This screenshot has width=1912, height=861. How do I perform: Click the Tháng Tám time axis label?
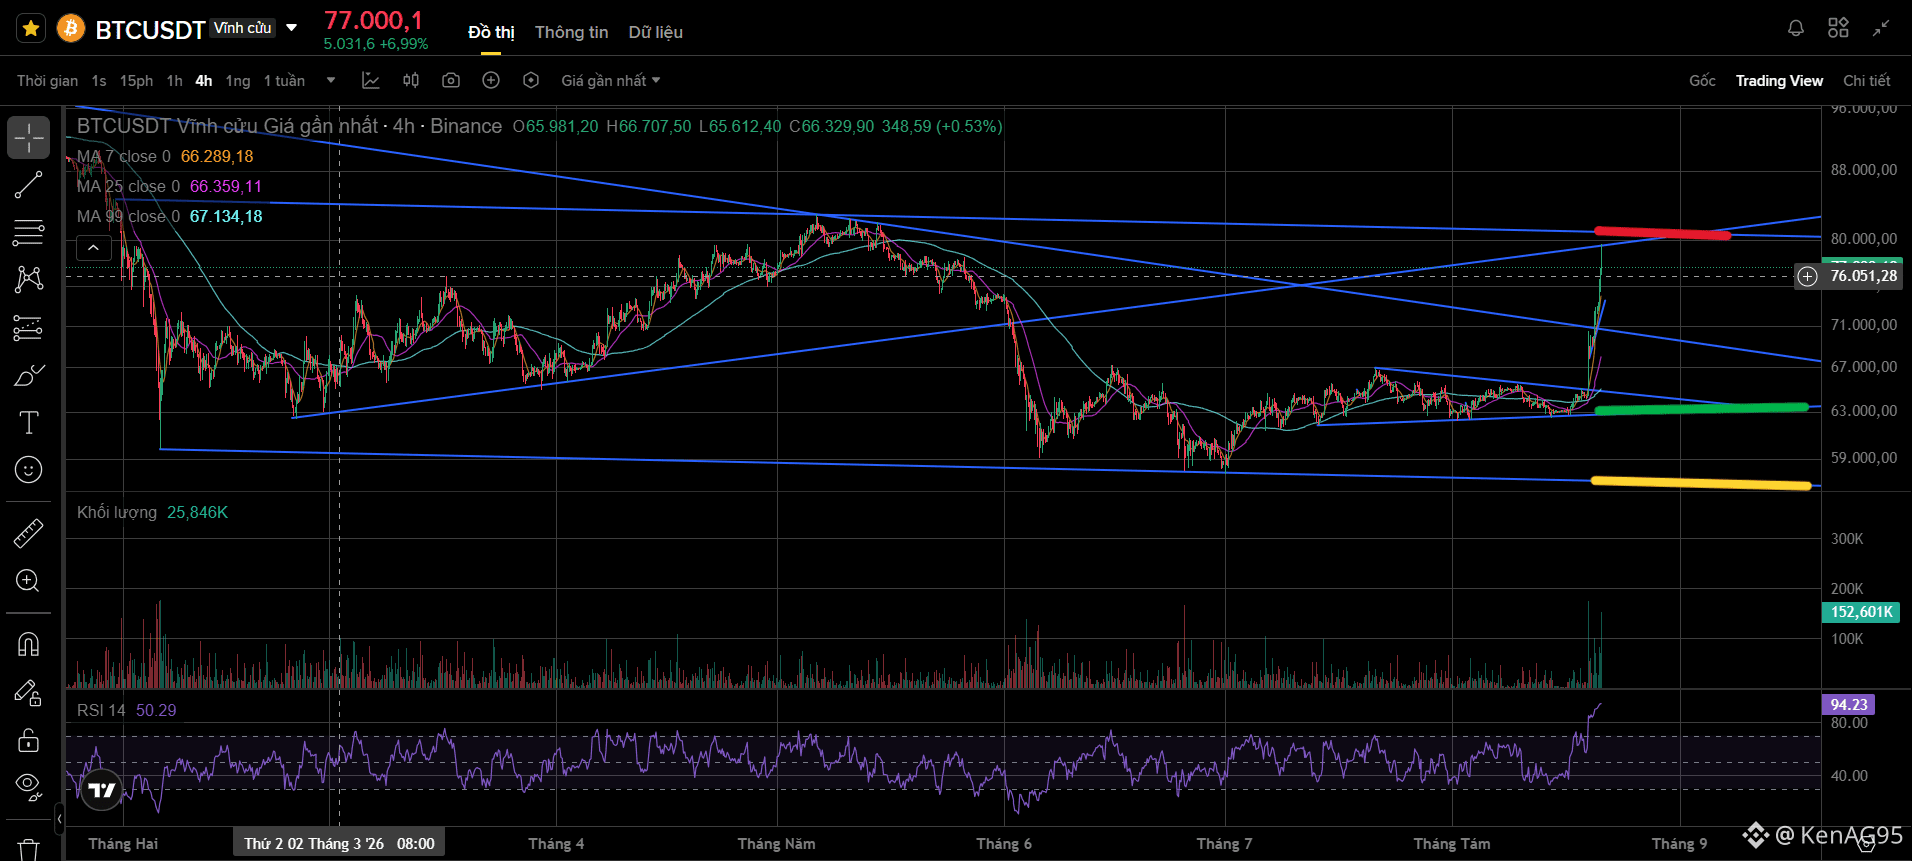(x=1452, y=844)
